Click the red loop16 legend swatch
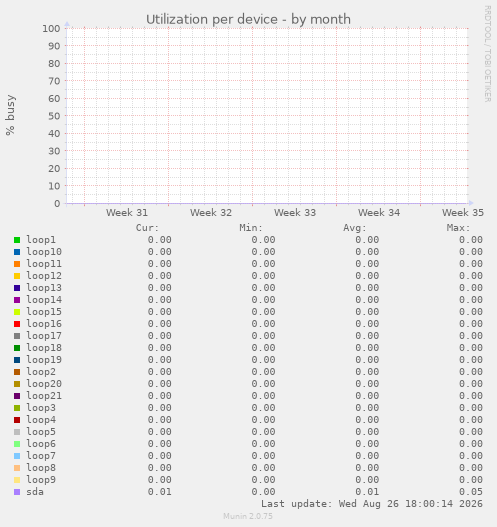 (17, 324)
